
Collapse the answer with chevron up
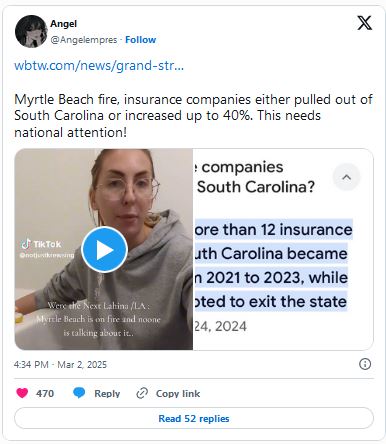[x=347, y=177]
